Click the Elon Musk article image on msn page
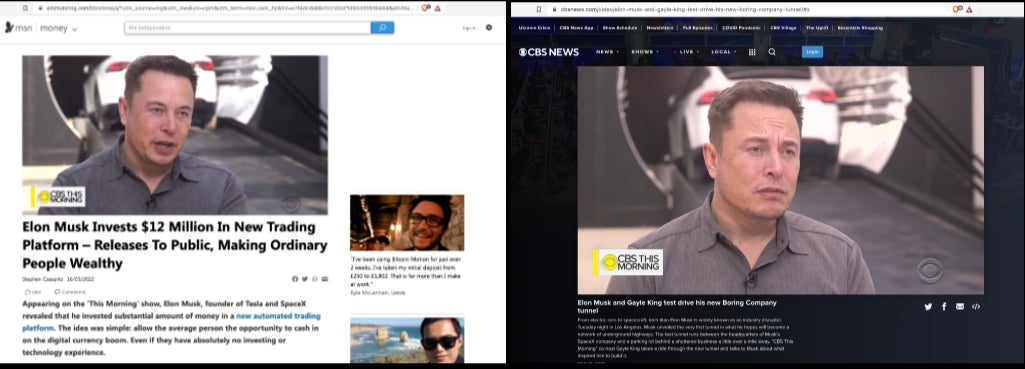 coord(175,135)
